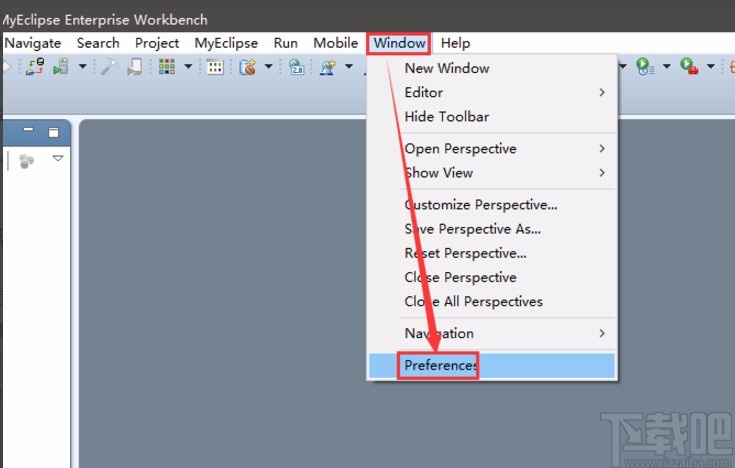This screenshot has height=468, width=735.
Task: Open the Project menu
Action: coord(157,43)
